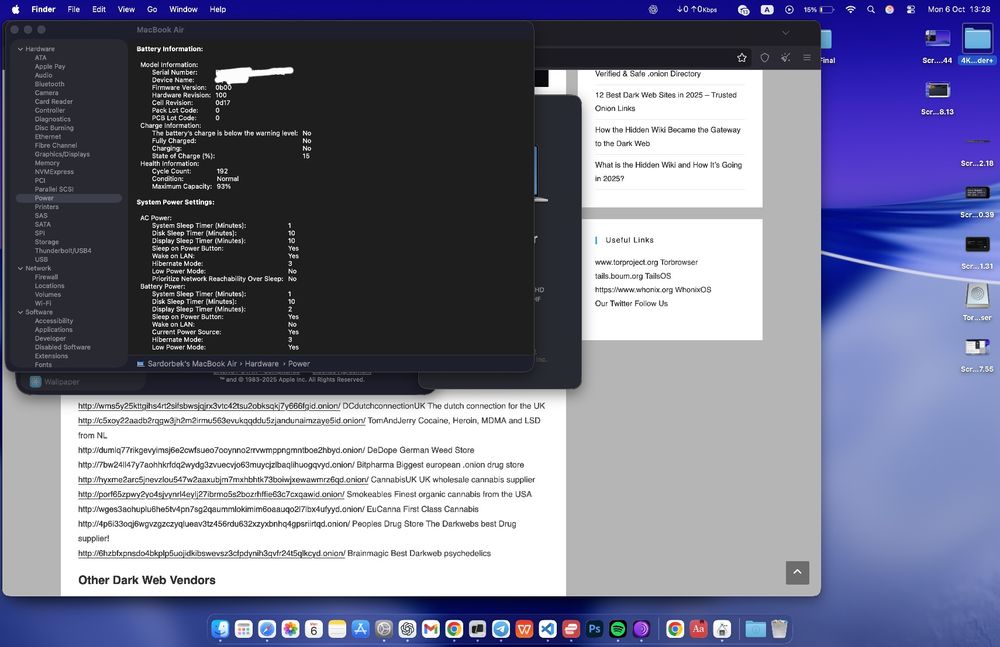Collapse the Software section chevron

click(x=20, y=313)
